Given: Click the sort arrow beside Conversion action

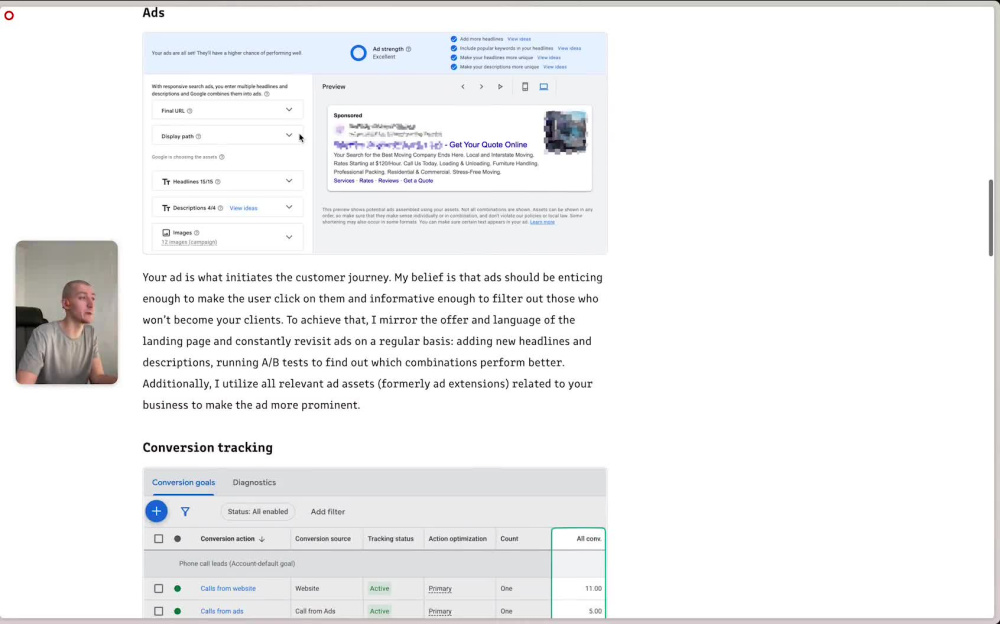Looking at the screenshot, I should (262, 539).
